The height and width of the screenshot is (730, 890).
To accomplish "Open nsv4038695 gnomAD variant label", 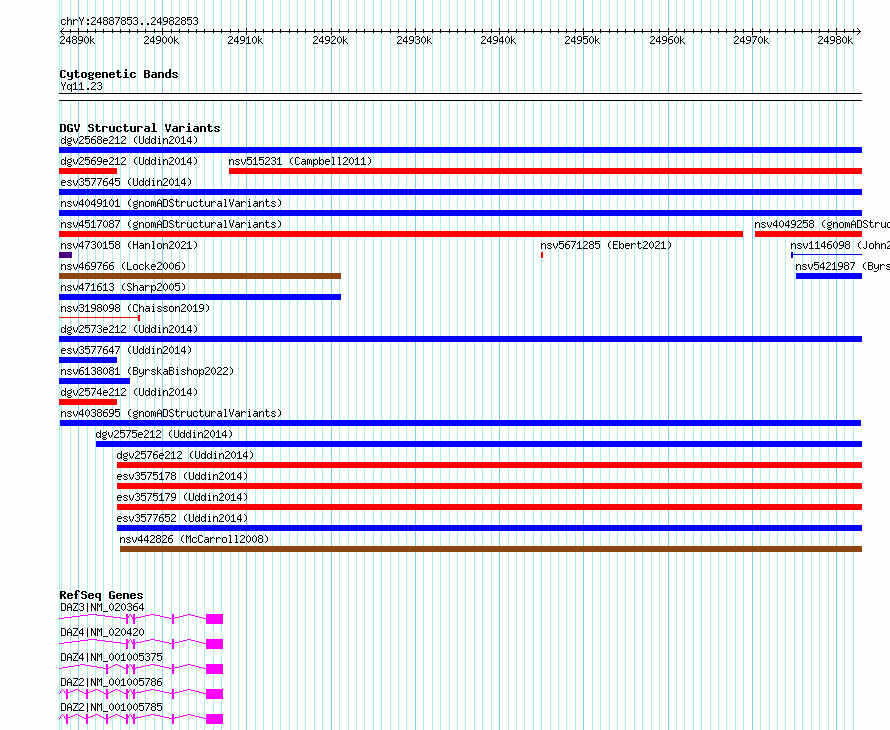I will coord(171,413).
